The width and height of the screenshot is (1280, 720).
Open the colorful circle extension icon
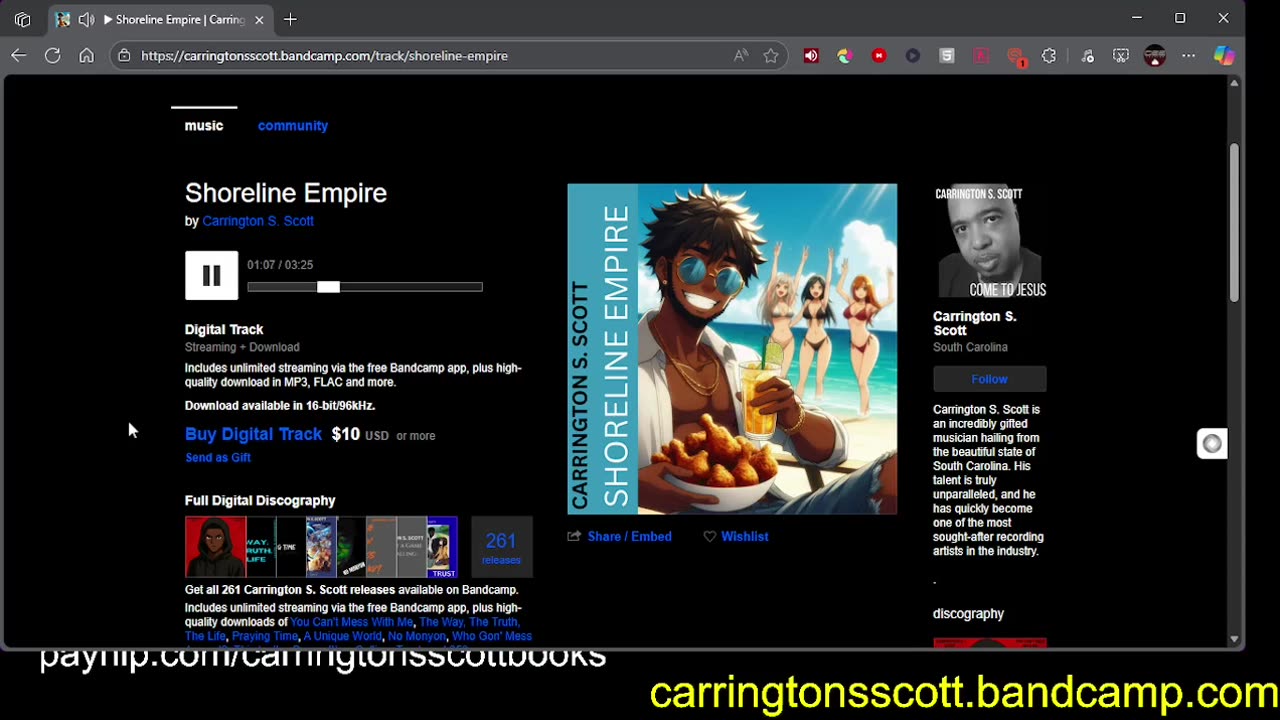(845, 56)
